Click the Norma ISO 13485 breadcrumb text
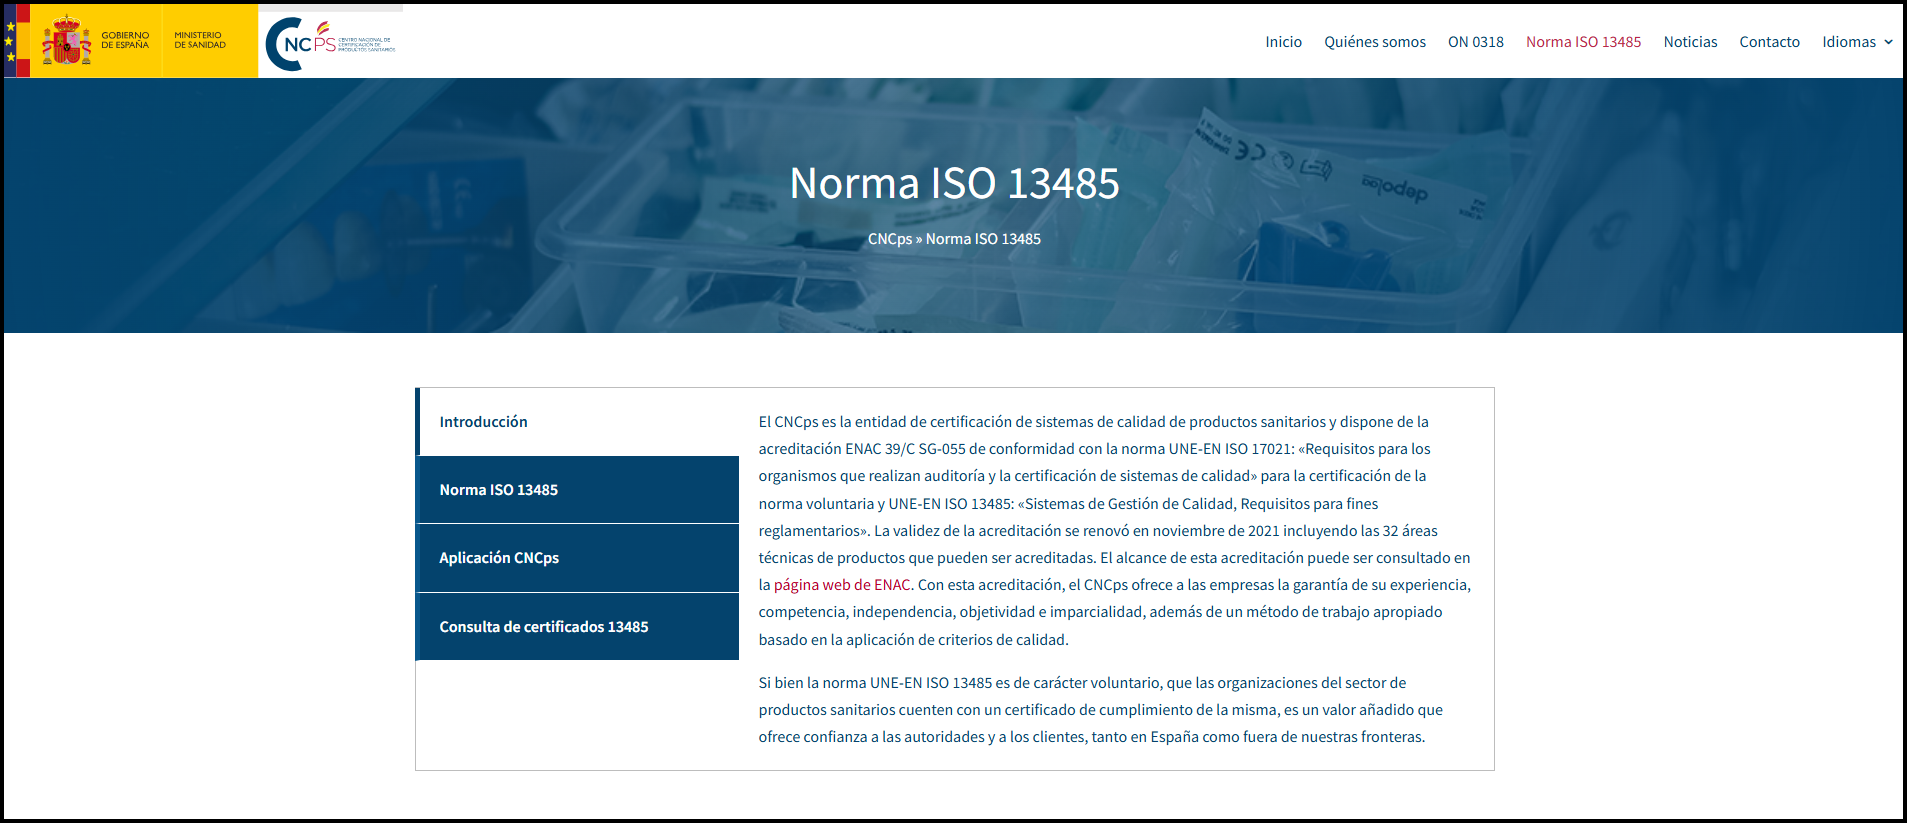The height and width of the screenshot is (823, 1907). pyautogui.click(x=983, y=239)
